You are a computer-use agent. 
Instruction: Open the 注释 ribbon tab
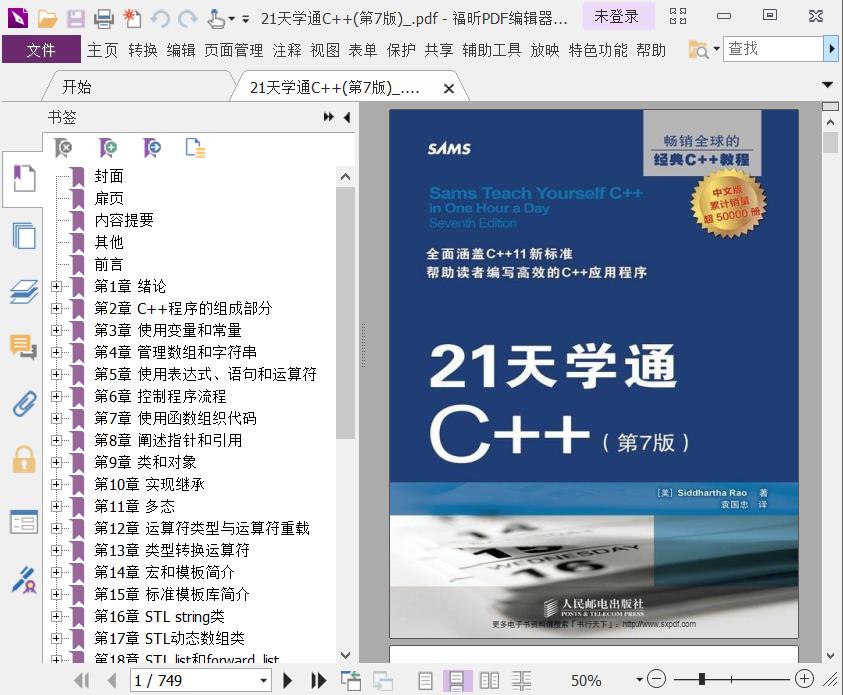coord(287,50)
